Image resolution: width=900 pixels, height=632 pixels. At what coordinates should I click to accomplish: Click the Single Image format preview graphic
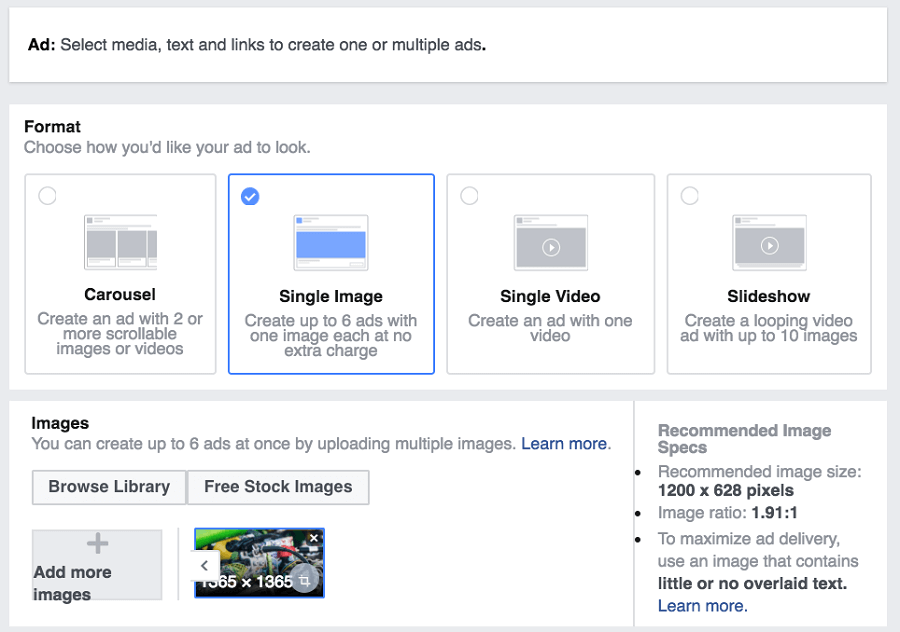331,241
